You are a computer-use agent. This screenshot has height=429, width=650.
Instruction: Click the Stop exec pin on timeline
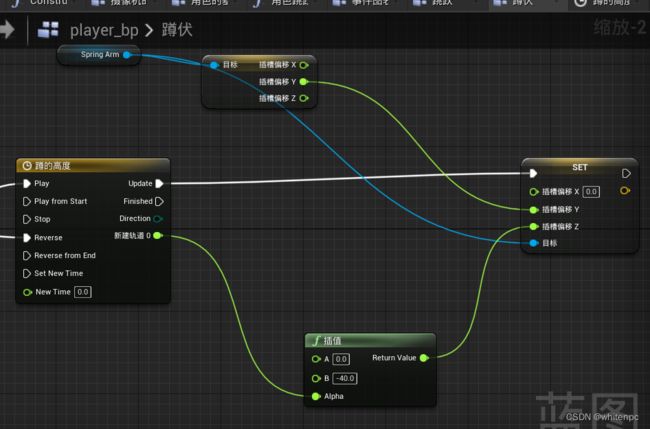coord(27,219)
